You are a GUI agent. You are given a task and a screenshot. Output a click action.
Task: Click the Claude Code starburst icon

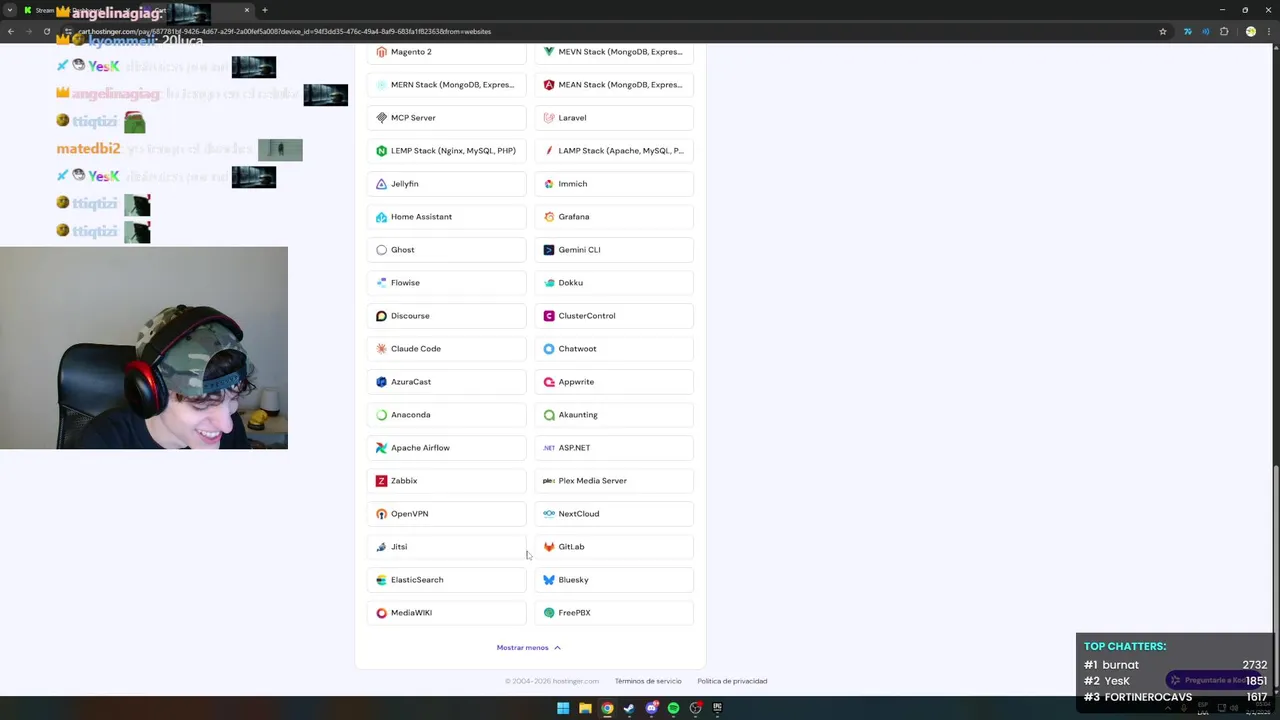click(x=381, y=349)
